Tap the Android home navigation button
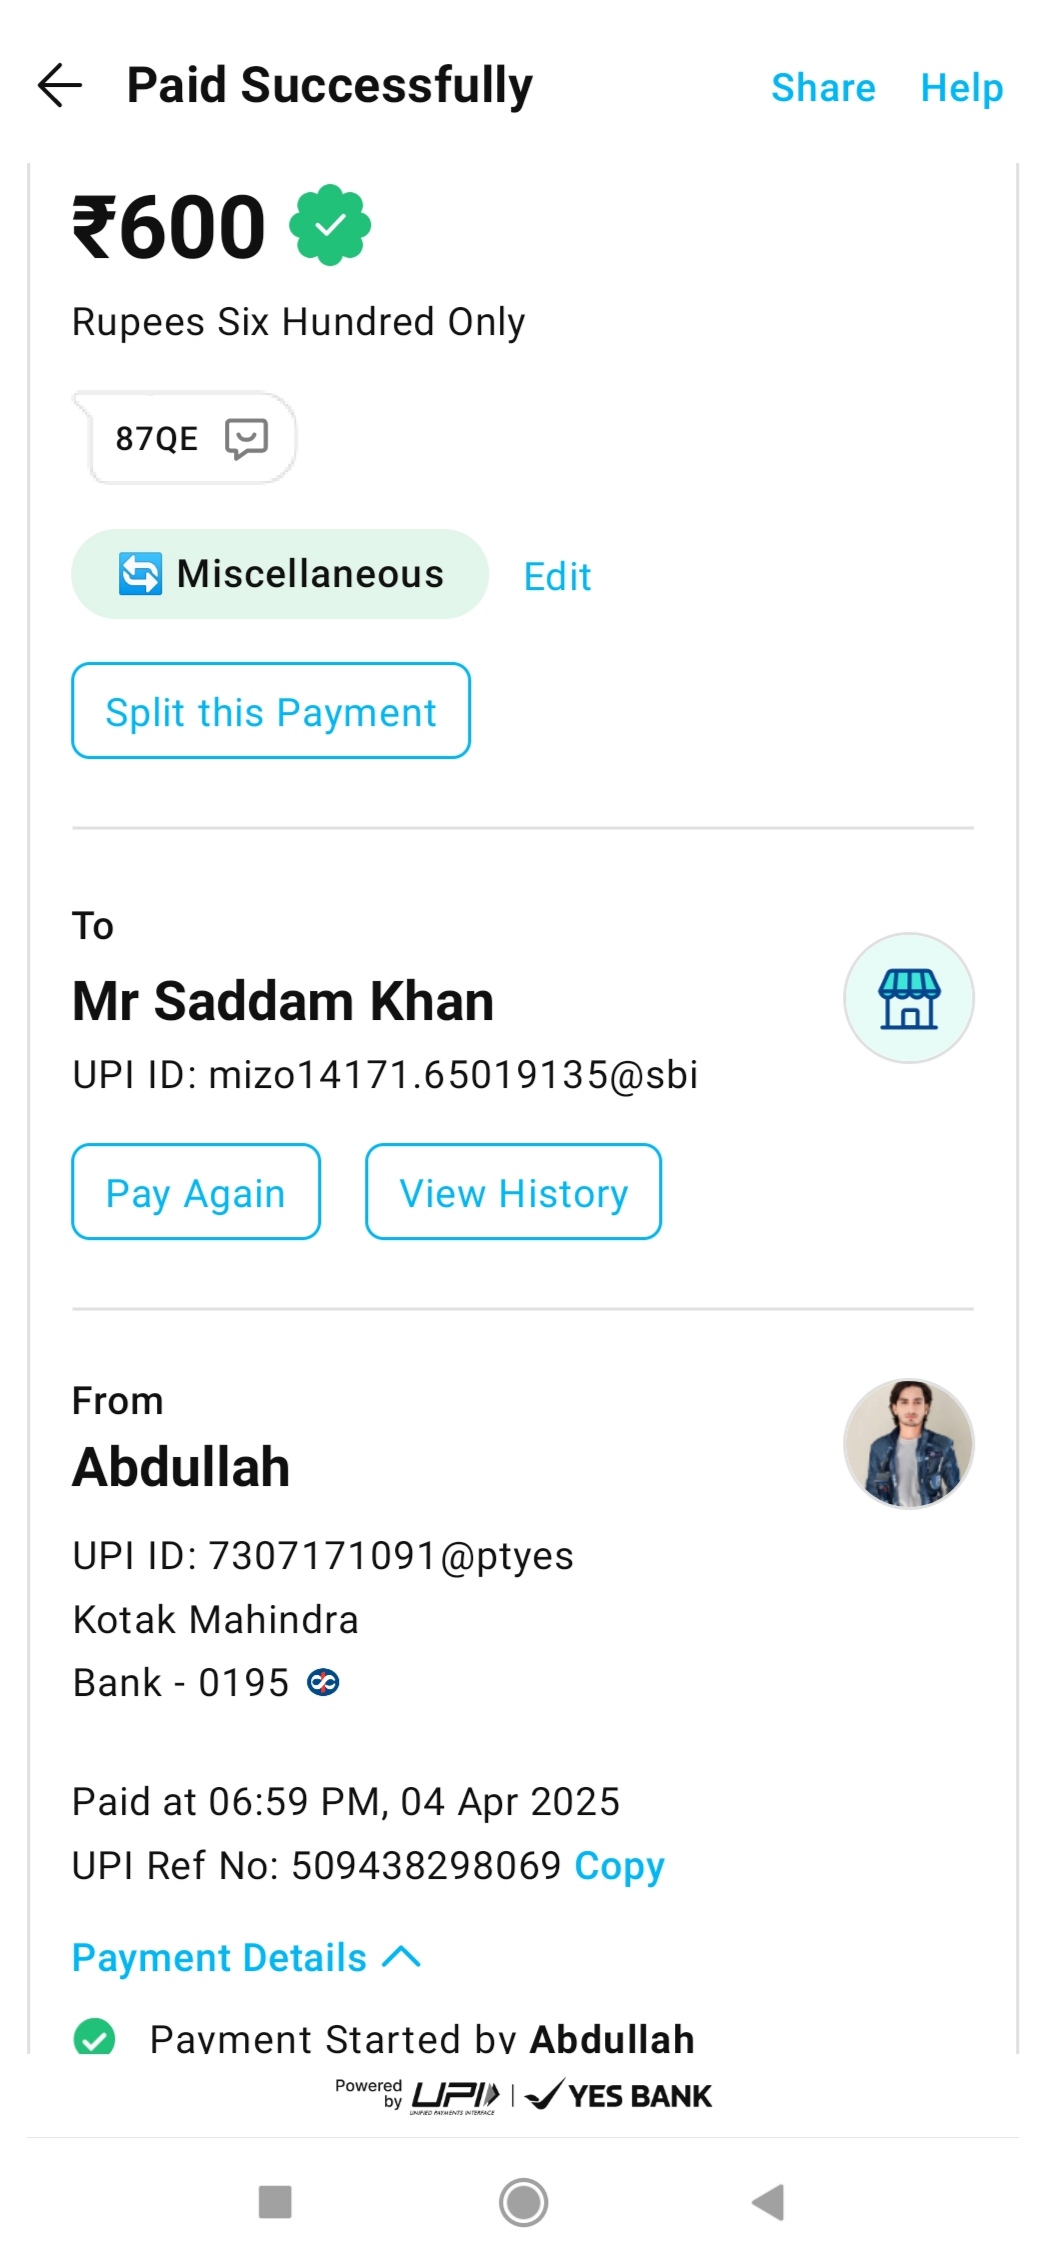Viewport: 1046px width, 2267px height. pos(523,2201)
